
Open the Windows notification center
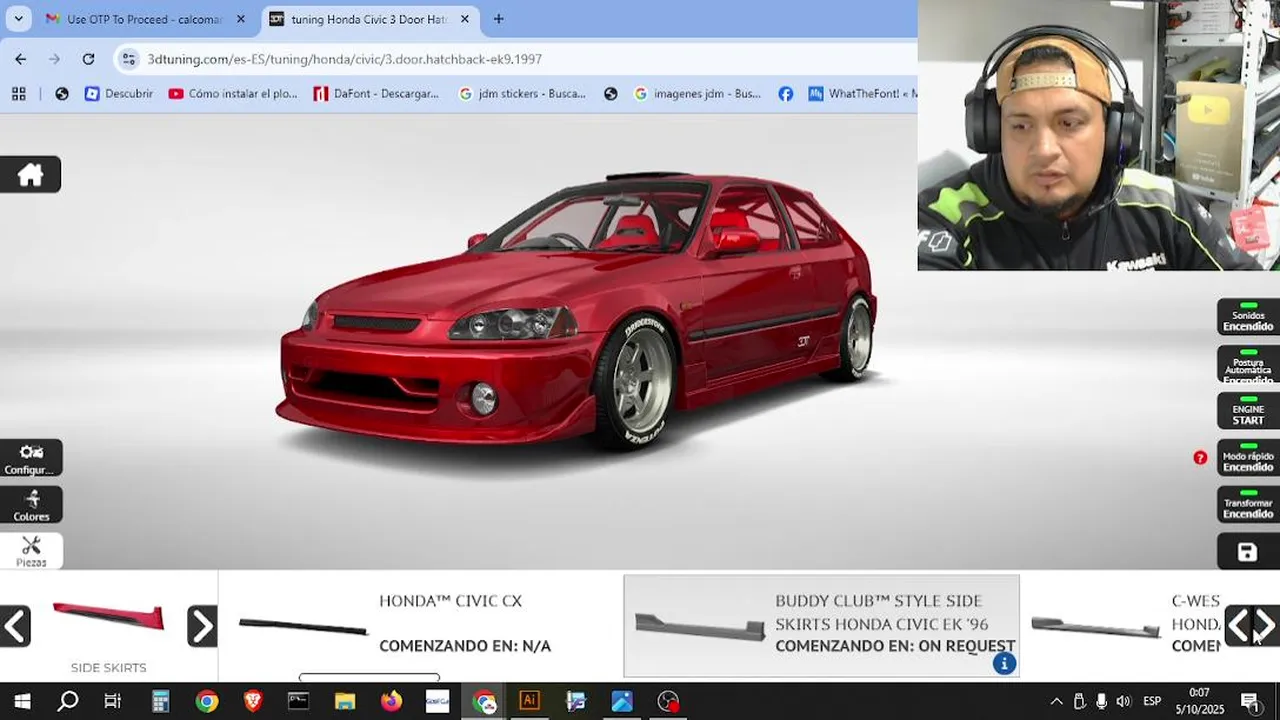click(1250, 701)
